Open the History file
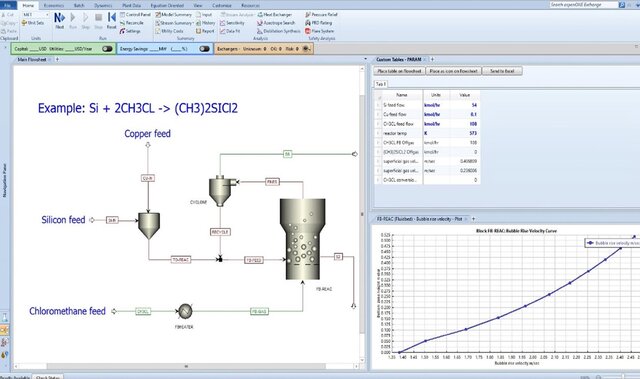Viewport: 640px width, 379px height. 205,23
